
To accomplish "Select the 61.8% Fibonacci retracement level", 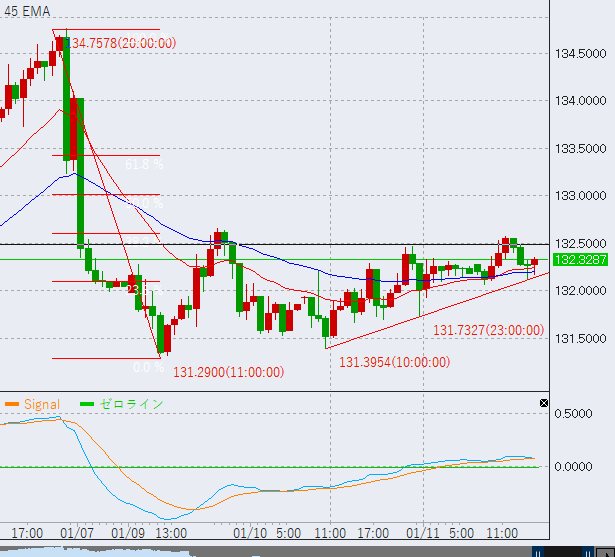I will point(145,165).
